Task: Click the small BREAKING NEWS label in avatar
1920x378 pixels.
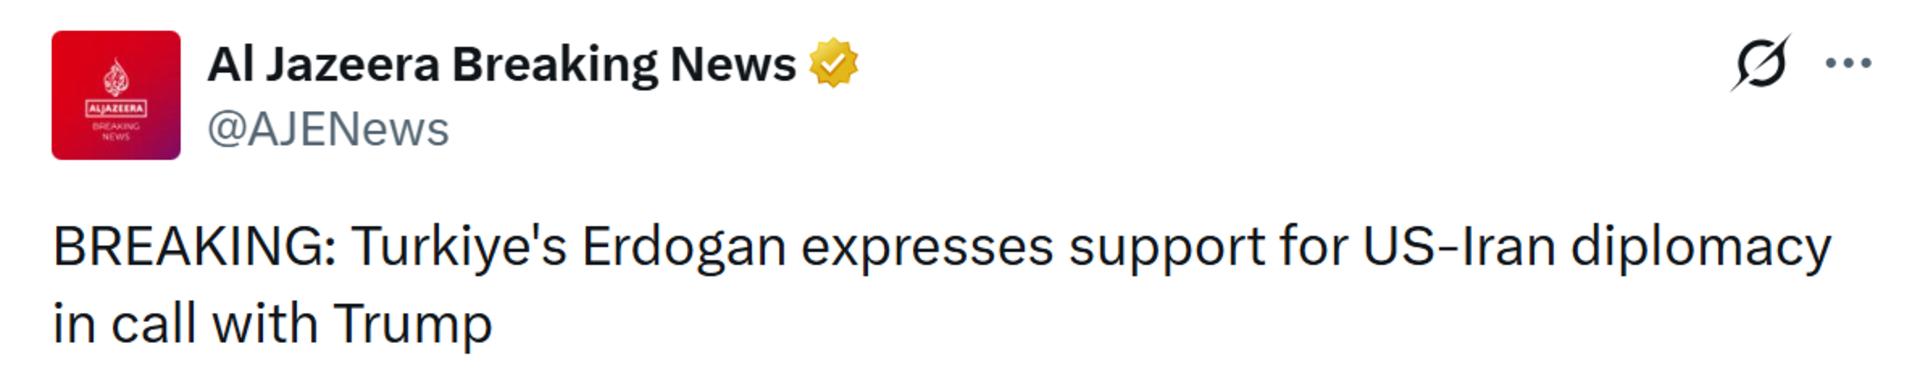Action: point(116,131)
